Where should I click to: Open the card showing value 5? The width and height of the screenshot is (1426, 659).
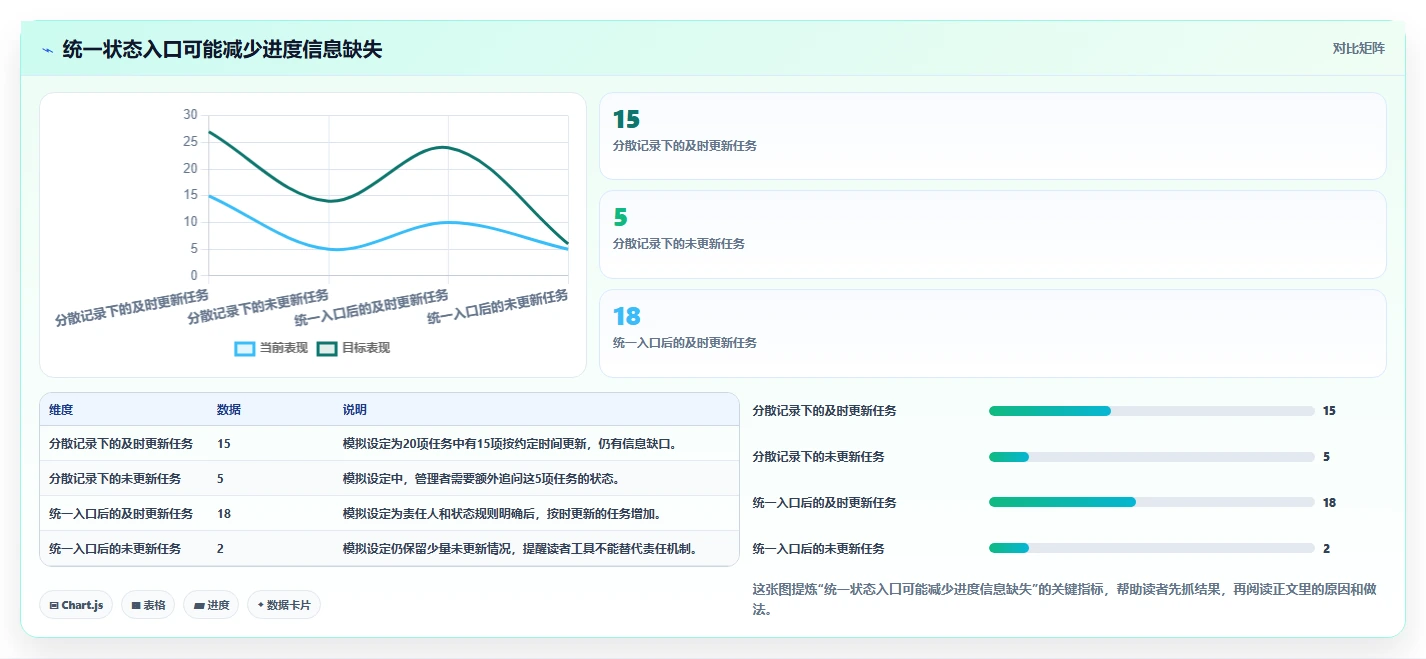point(992,234)
